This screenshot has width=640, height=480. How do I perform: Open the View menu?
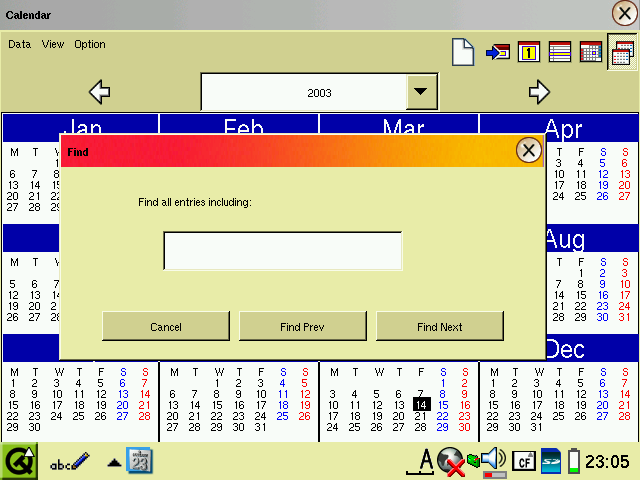(x=53, y=44)
